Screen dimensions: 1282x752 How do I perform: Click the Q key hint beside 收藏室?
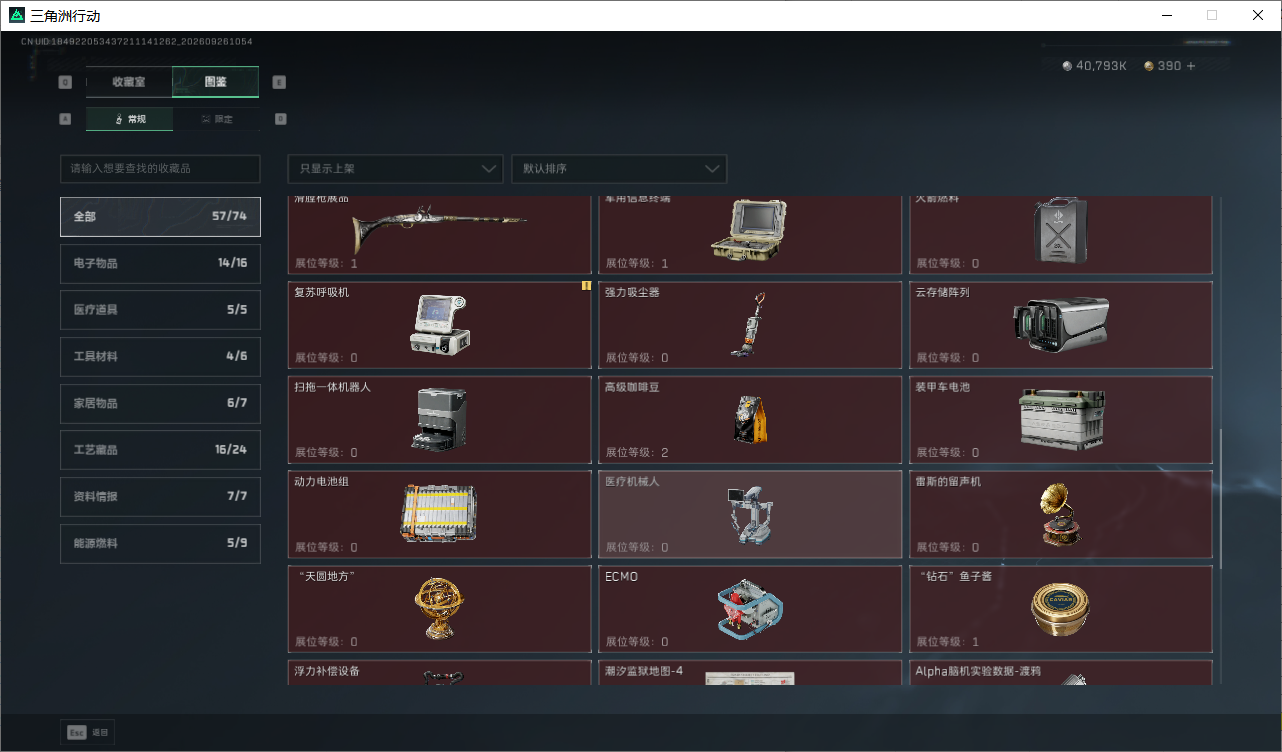click(66, 83)
